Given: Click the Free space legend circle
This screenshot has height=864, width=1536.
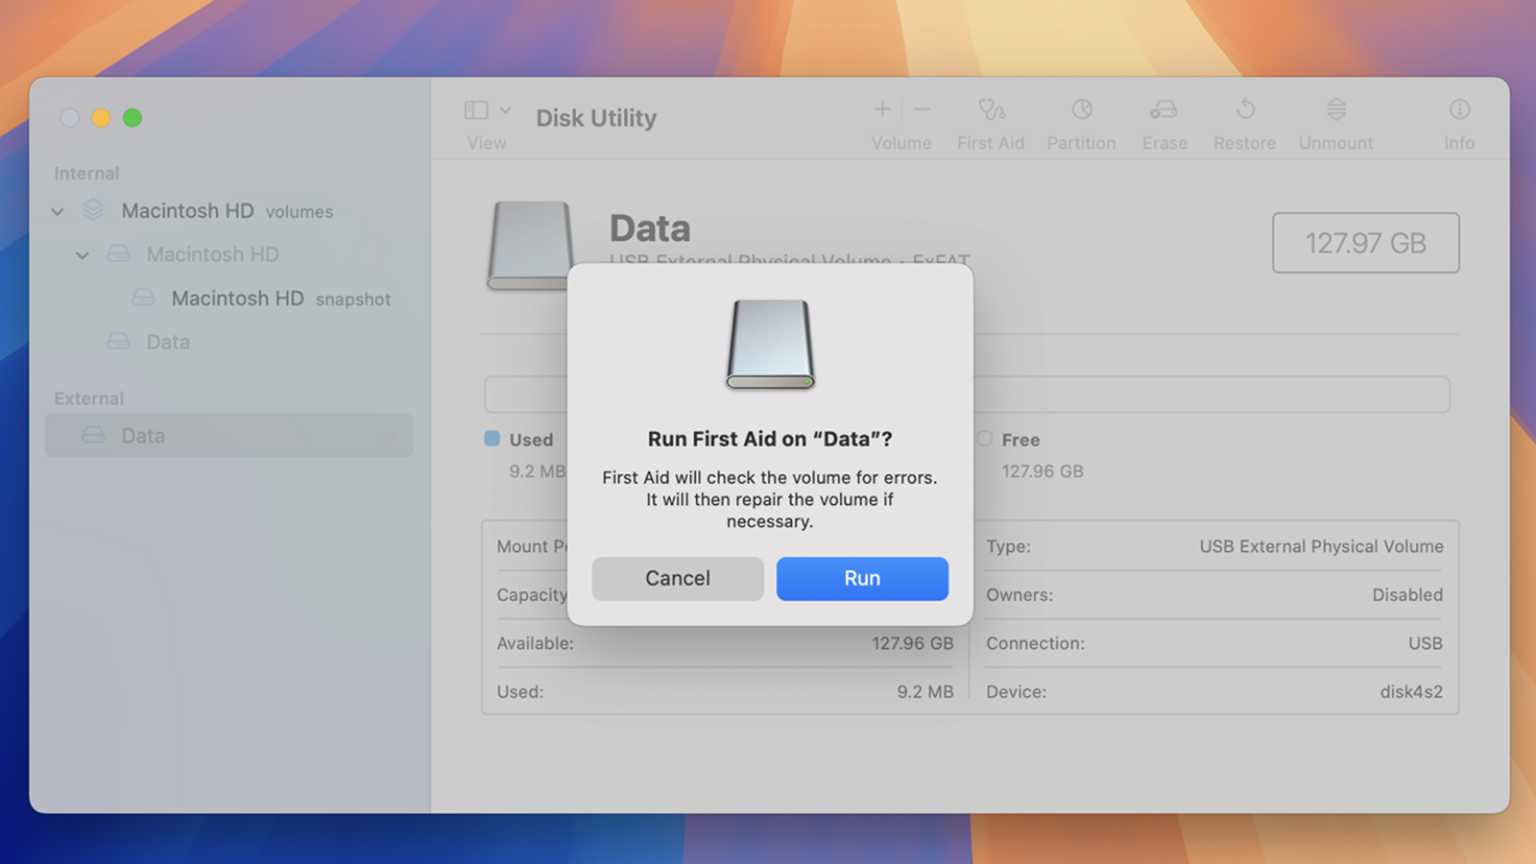Looking at the screenshot, I should click(x=983, y=439).
